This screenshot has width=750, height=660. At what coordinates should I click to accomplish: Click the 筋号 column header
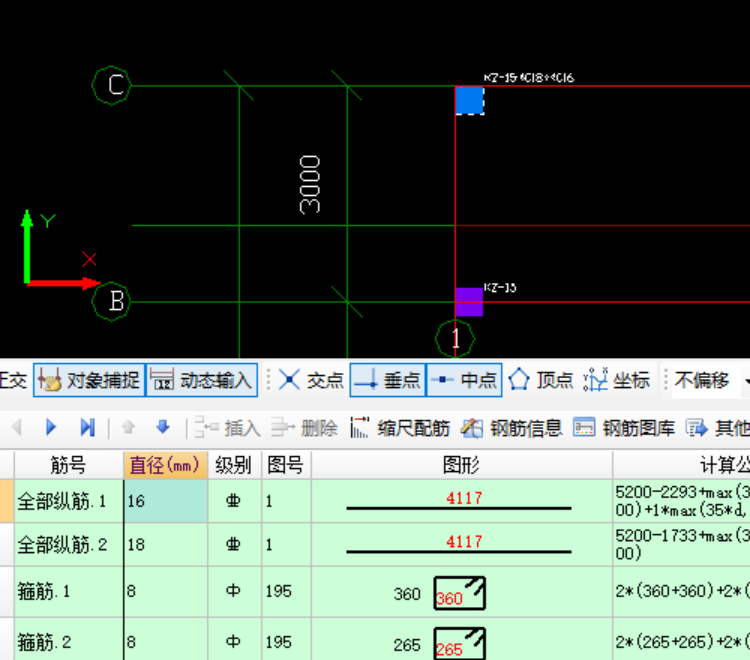[68, 464]
